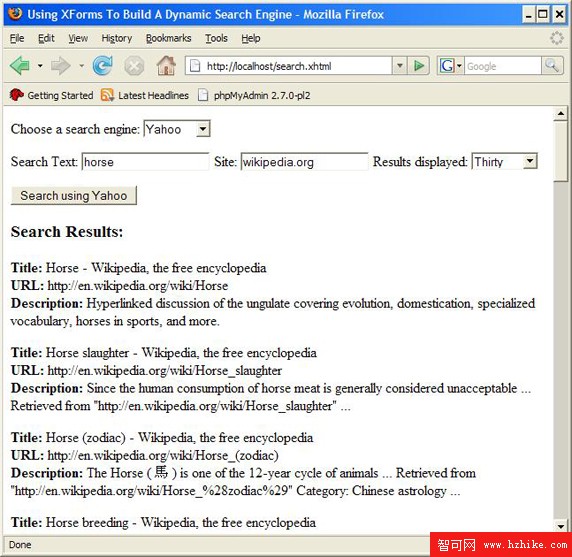
Task: Click the Search using Yahoo button
Action: [74, 196]
